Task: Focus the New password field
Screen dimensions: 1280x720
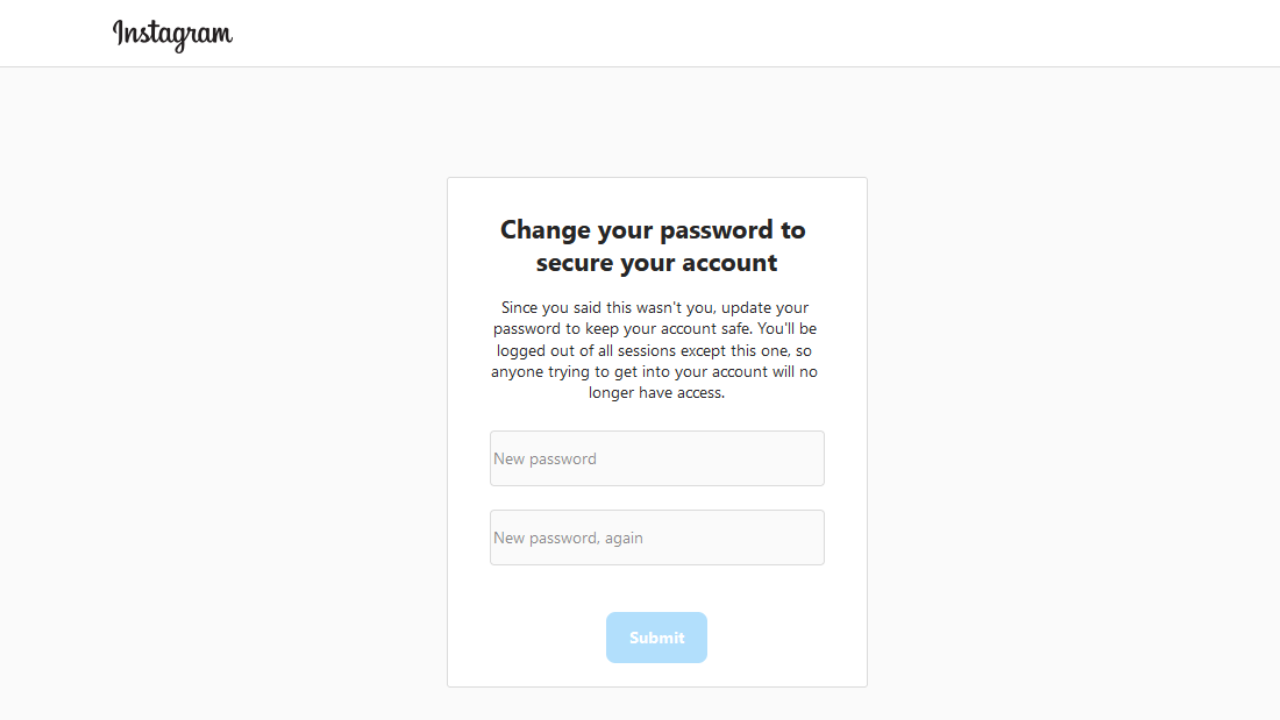Action: 657,458
